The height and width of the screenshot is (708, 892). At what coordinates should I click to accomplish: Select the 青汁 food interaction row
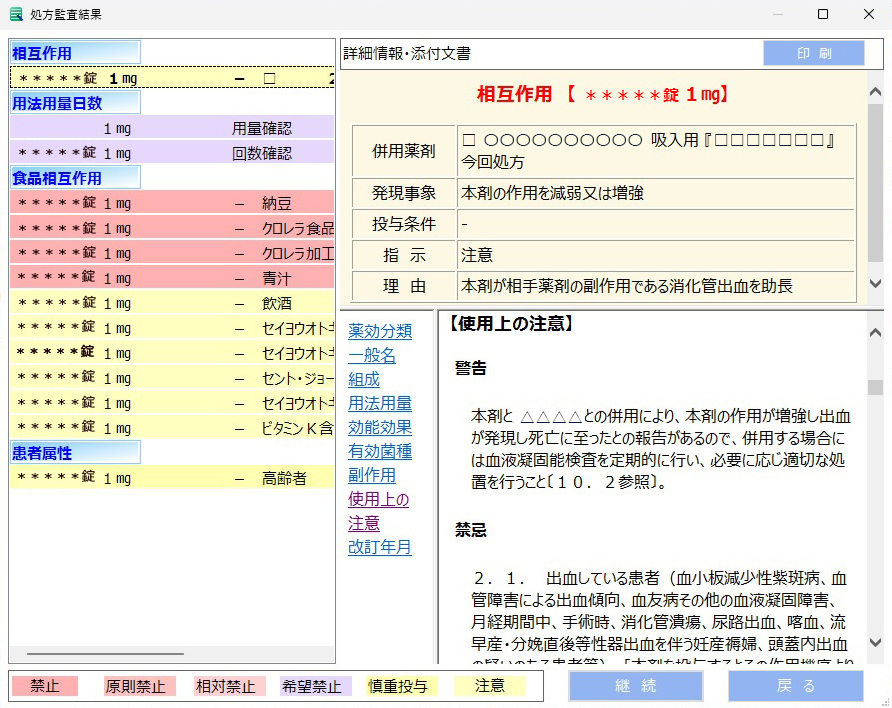point(172,278)
